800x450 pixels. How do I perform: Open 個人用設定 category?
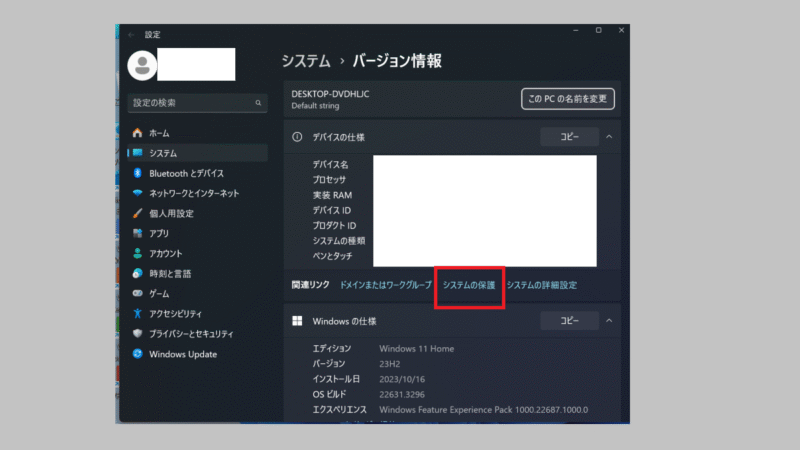click(x=197, y=213)
